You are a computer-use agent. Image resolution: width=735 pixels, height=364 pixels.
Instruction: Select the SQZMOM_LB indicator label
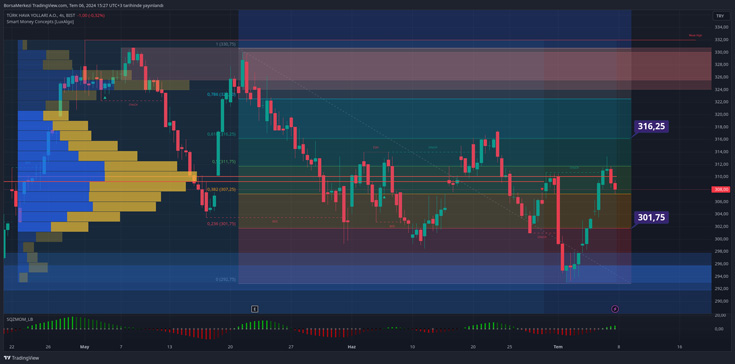[x=19, y=319]
